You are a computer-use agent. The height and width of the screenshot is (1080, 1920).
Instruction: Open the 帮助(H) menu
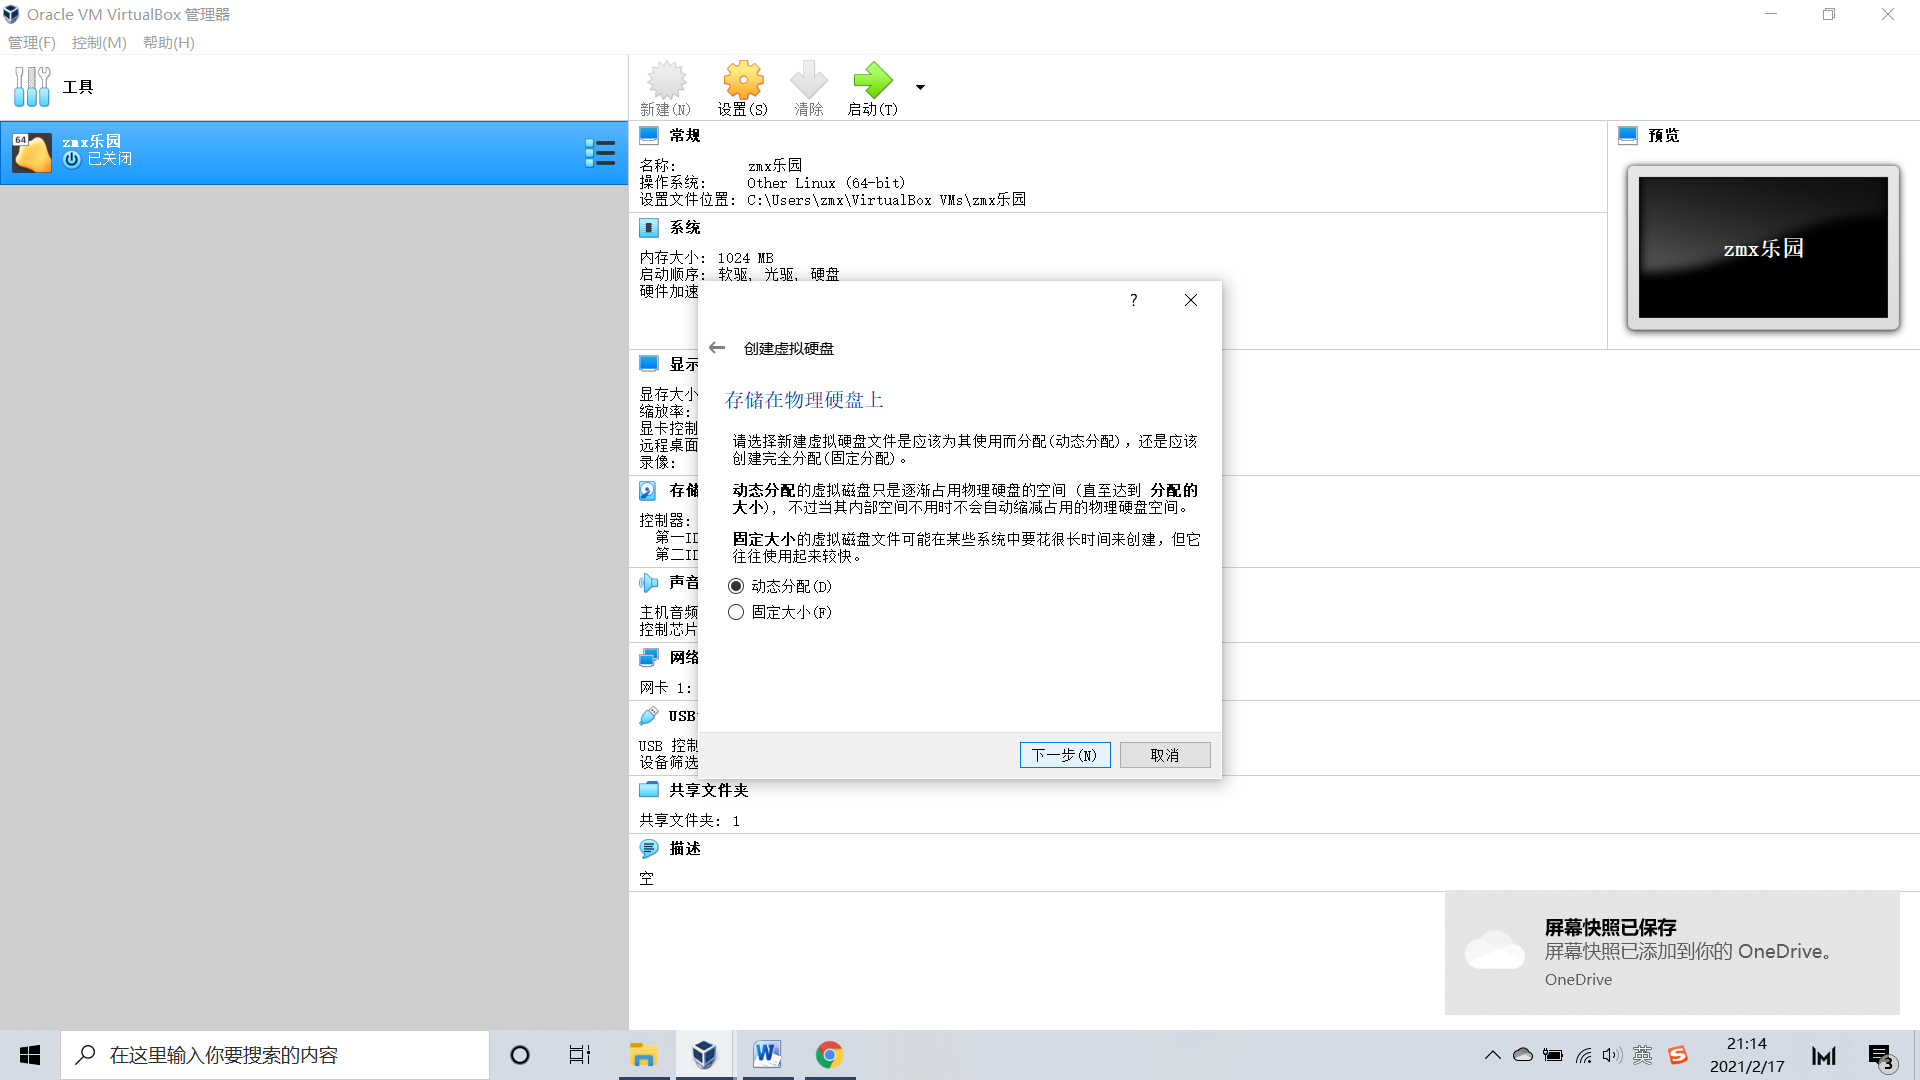click(168, 42)
